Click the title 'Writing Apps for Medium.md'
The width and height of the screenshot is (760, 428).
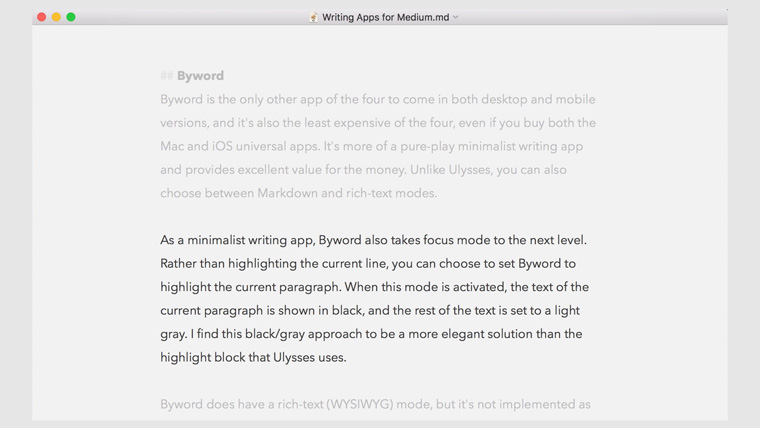tap(385, 17)
